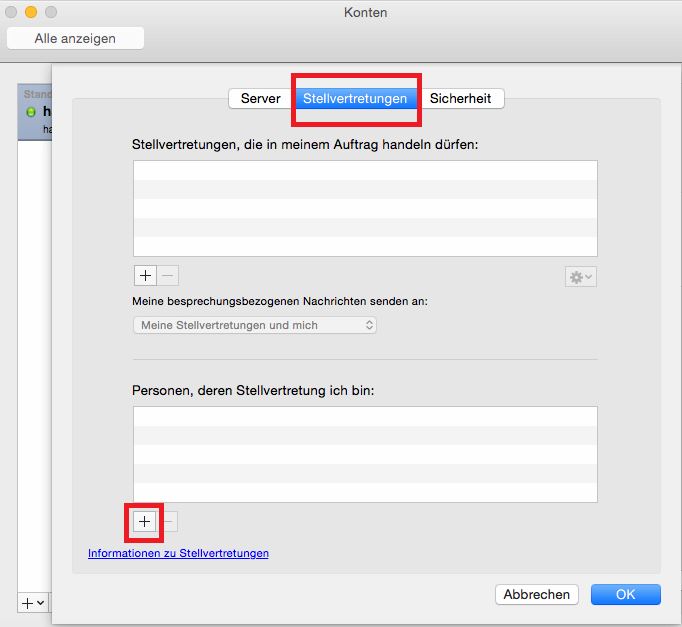The height and width of the screenshot is (627, 682).
Task: Click the gray zoom button in title bar
Action: [x=50, y=13]
